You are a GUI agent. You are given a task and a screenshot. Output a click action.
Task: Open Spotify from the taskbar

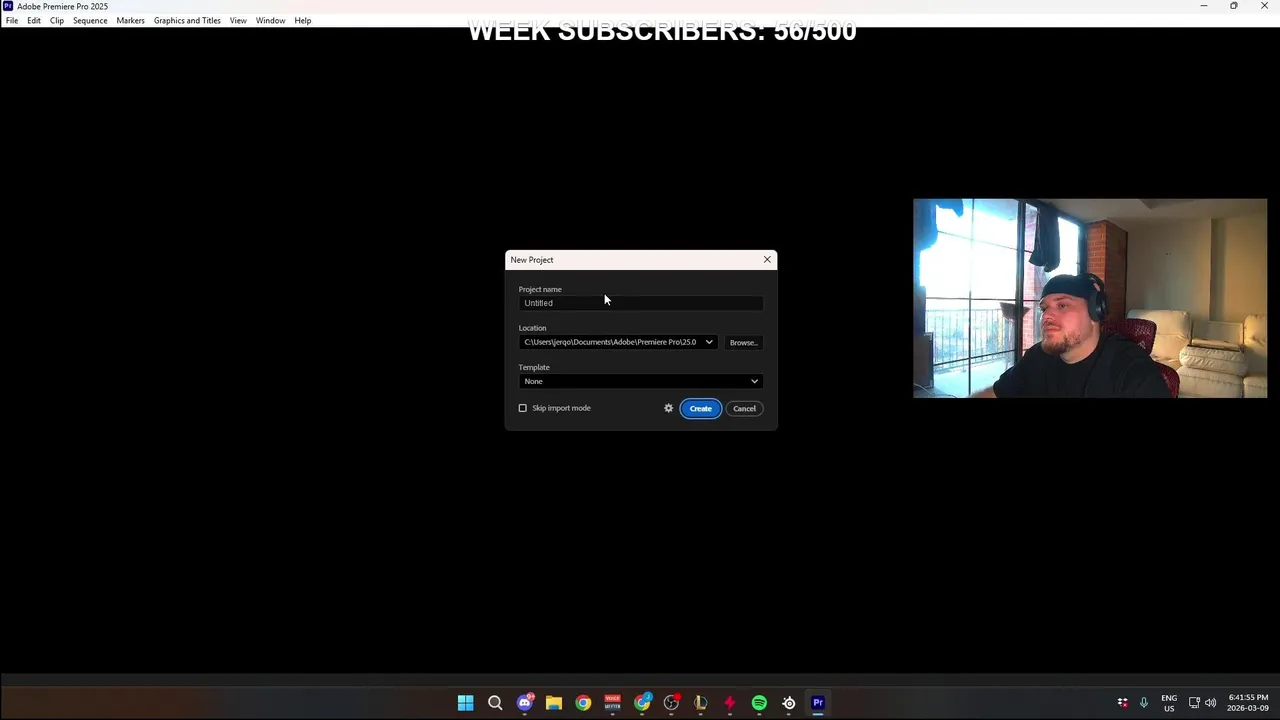[x=759, y=703]
